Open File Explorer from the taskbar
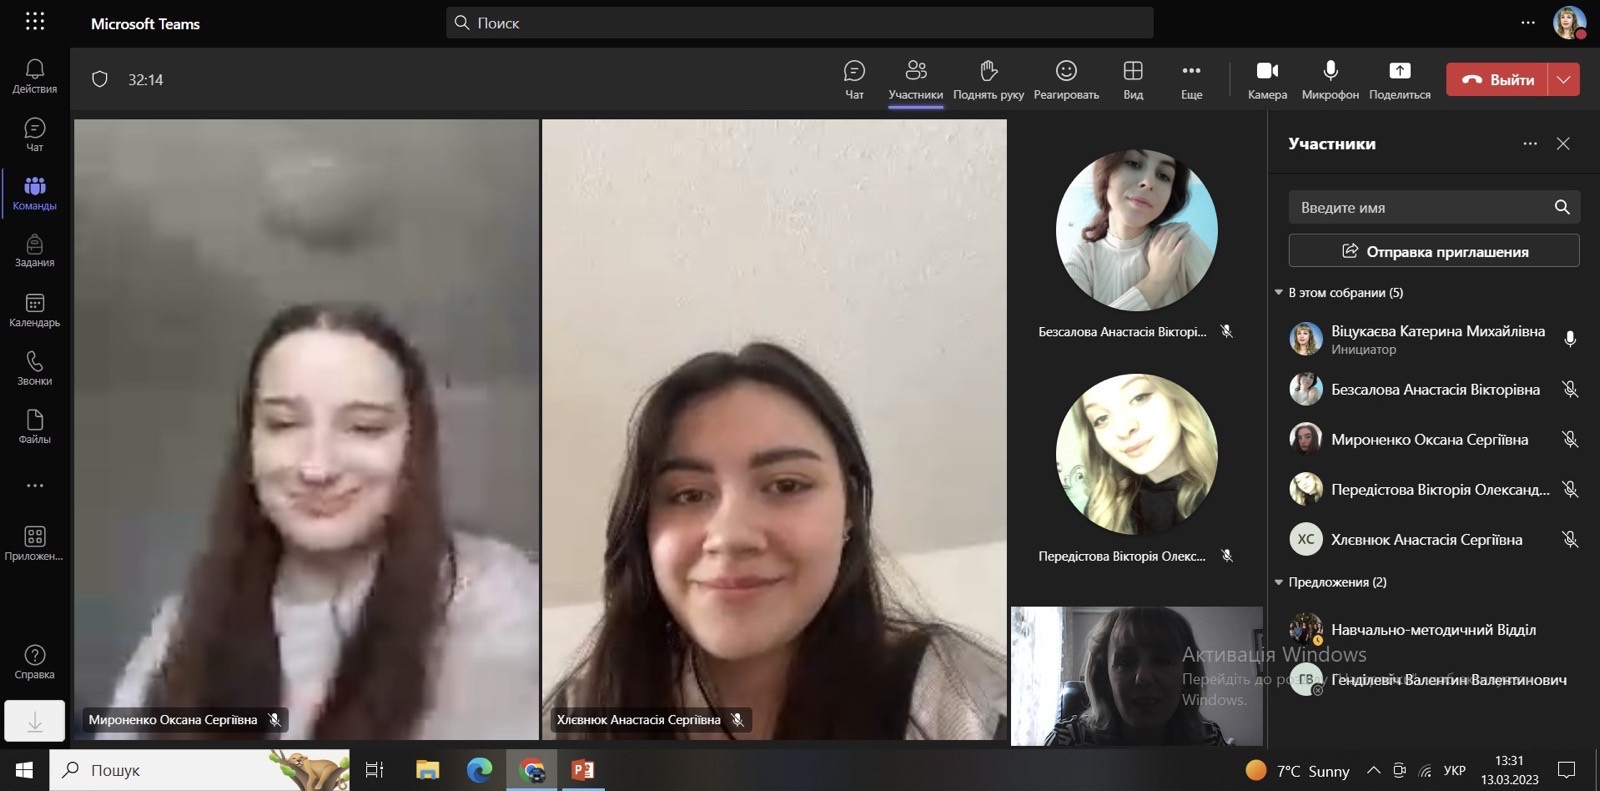Viewport: 1600px width, 791px height. [x=428, y=770]
